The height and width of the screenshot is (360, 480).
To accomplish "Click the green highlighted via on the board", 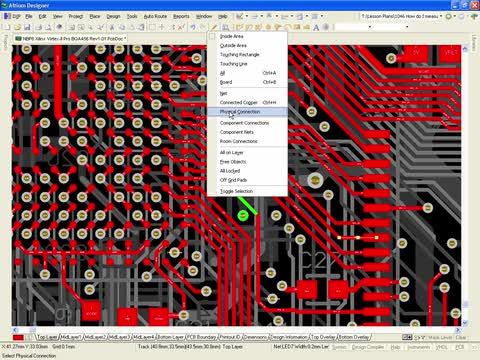I will (x=243, y=215).
